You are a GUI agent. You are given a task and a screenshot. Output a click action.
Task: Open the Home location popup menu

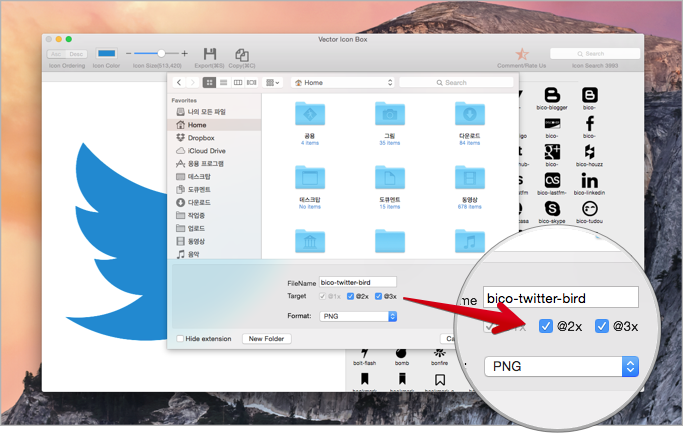click(342, 82)
